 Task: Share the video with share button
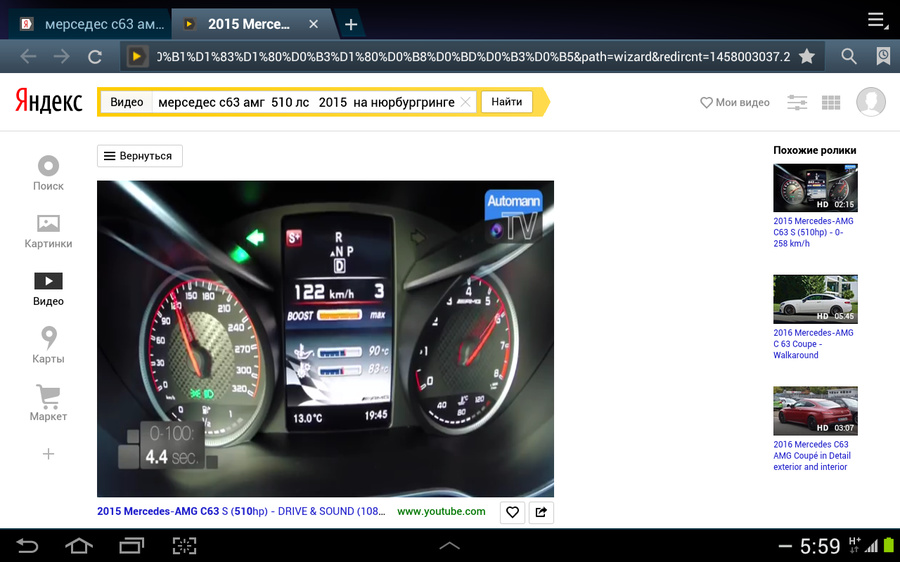point(541,512)
